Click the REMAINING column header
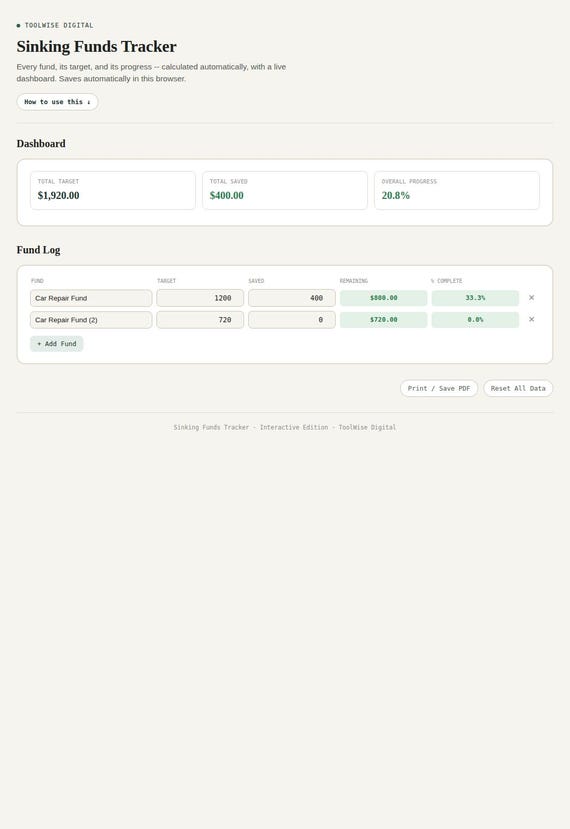The height and width of the screenshot is (829, 570). click(353, 281)
